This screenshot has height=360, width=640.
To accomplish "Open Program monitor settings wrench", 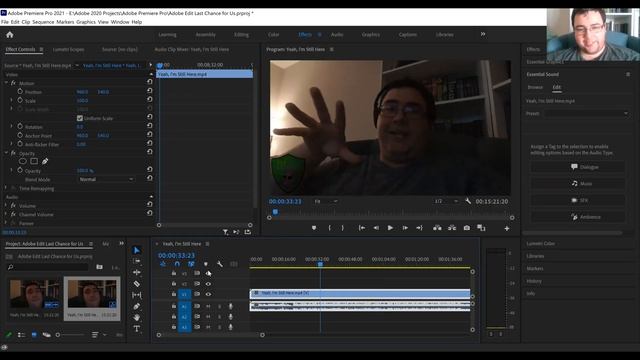I will pos(468,201).
